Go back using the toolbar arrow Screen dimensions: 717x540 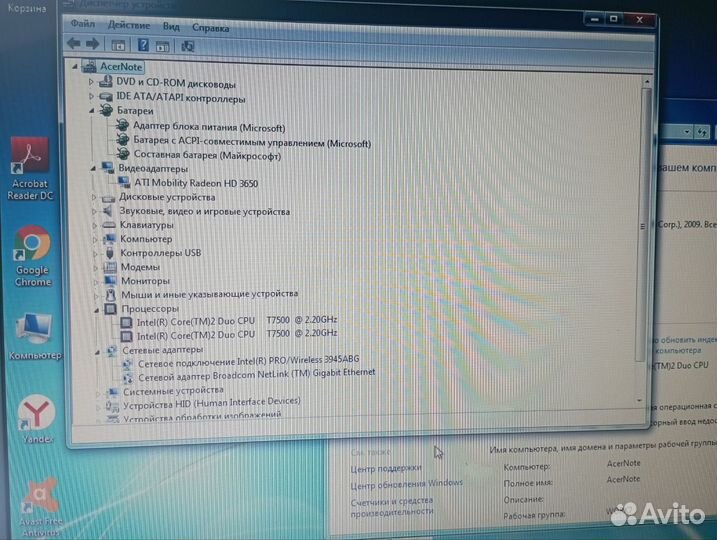pyautogui.click(x=73, y=43)
